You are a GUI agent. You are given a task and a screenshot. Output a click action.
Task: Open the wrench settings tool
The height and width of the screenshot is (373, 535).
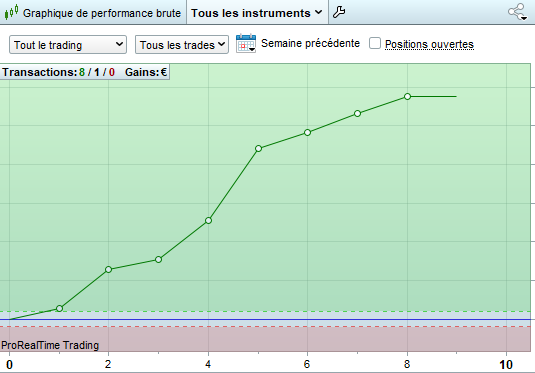pos(339,12)
